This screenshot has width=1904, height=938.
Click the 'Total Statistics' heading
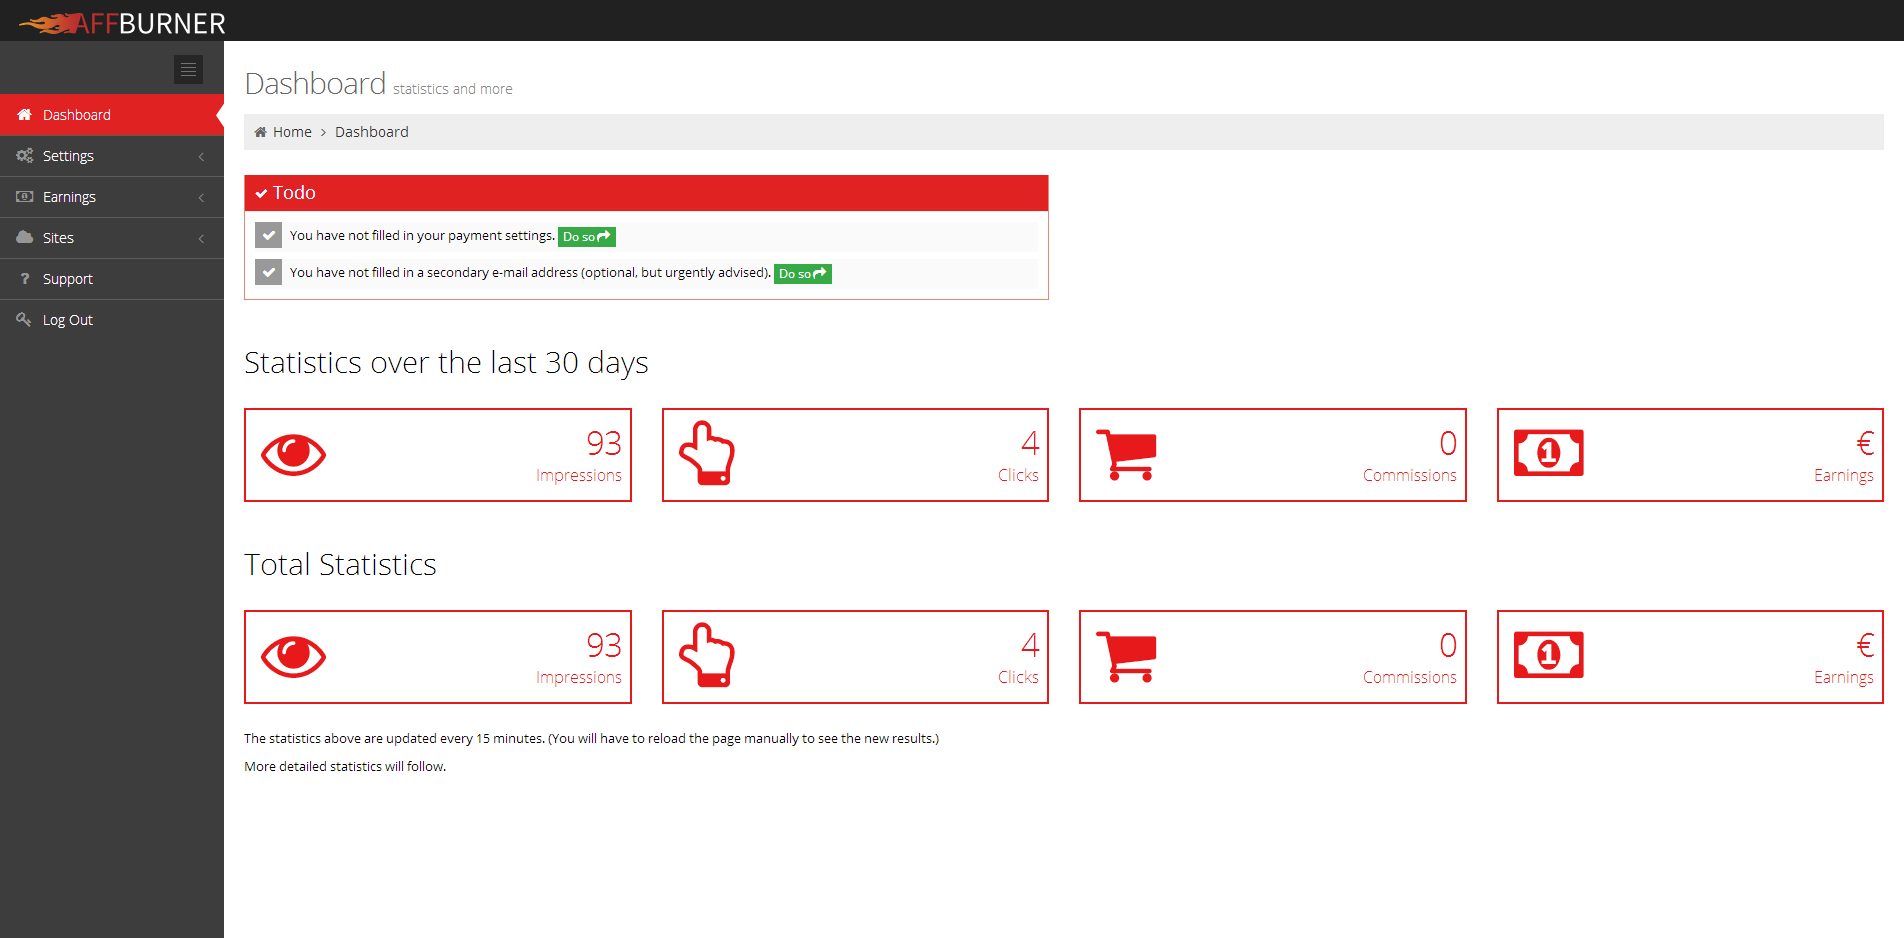340,565
